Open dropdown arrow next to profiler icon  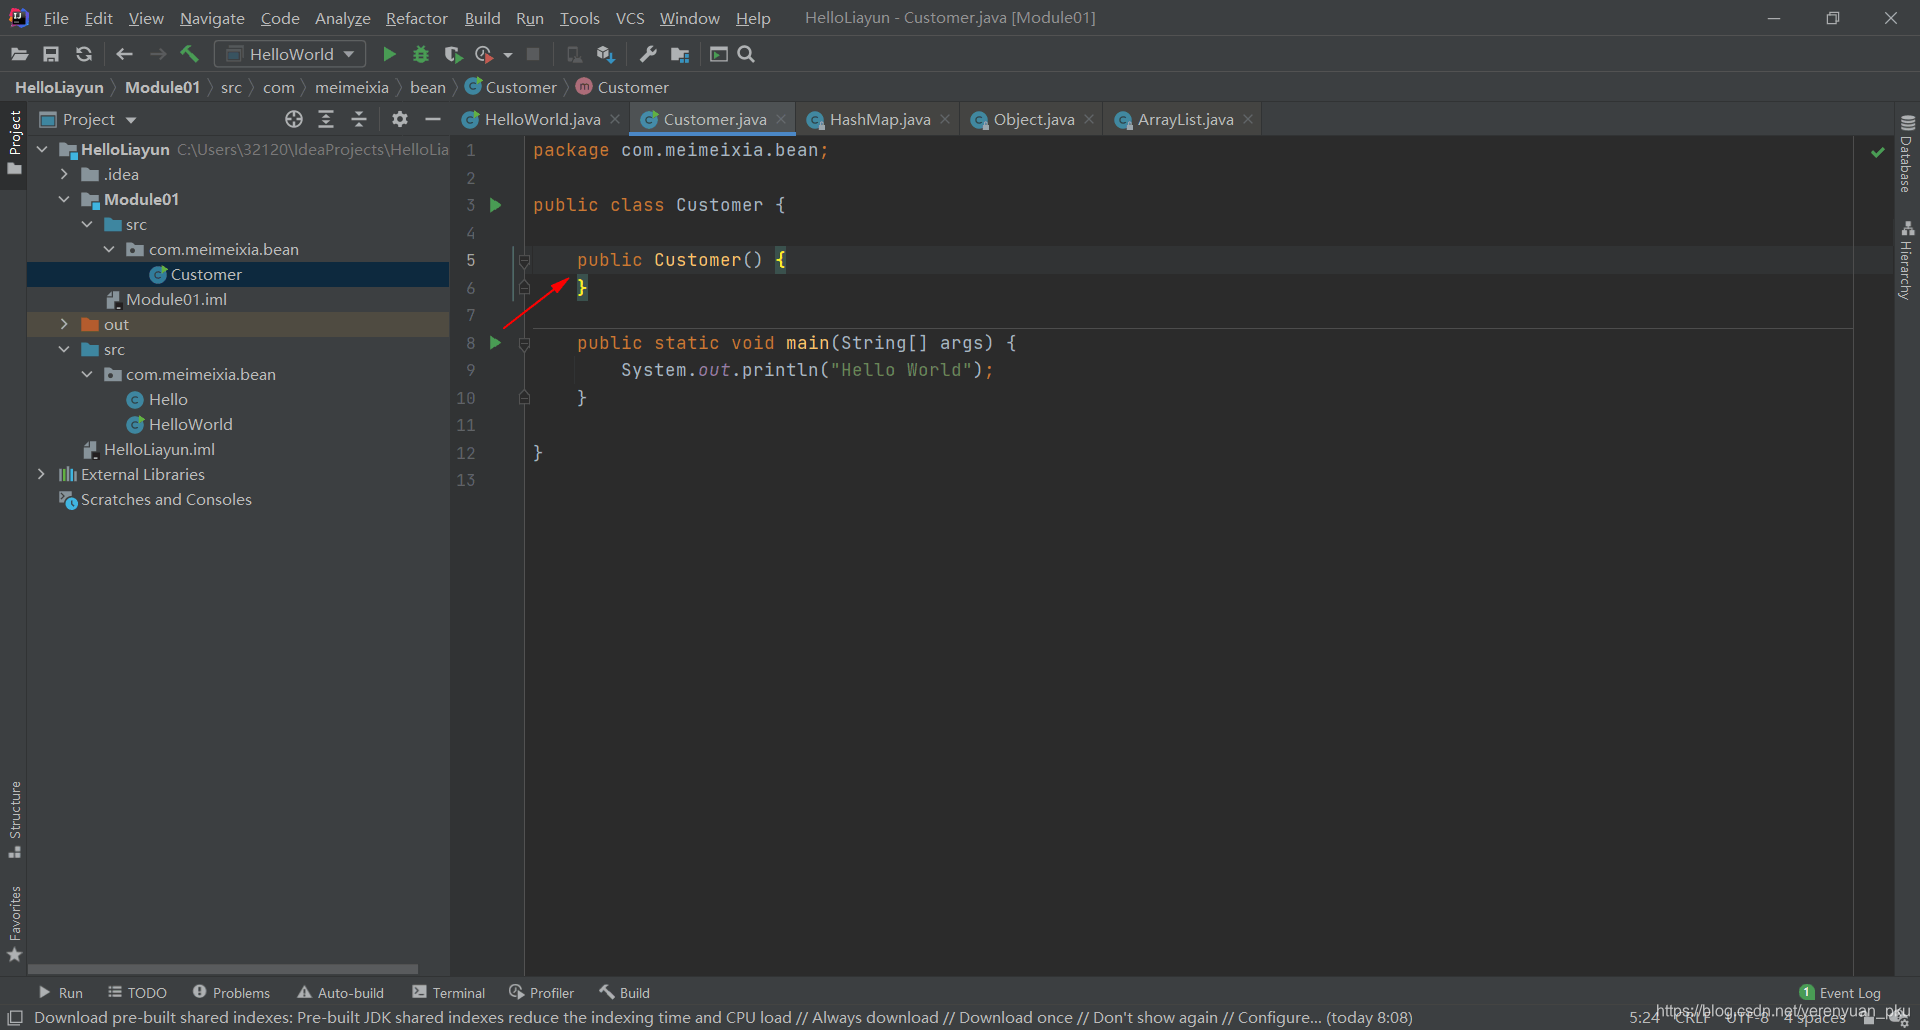[508, 55]
